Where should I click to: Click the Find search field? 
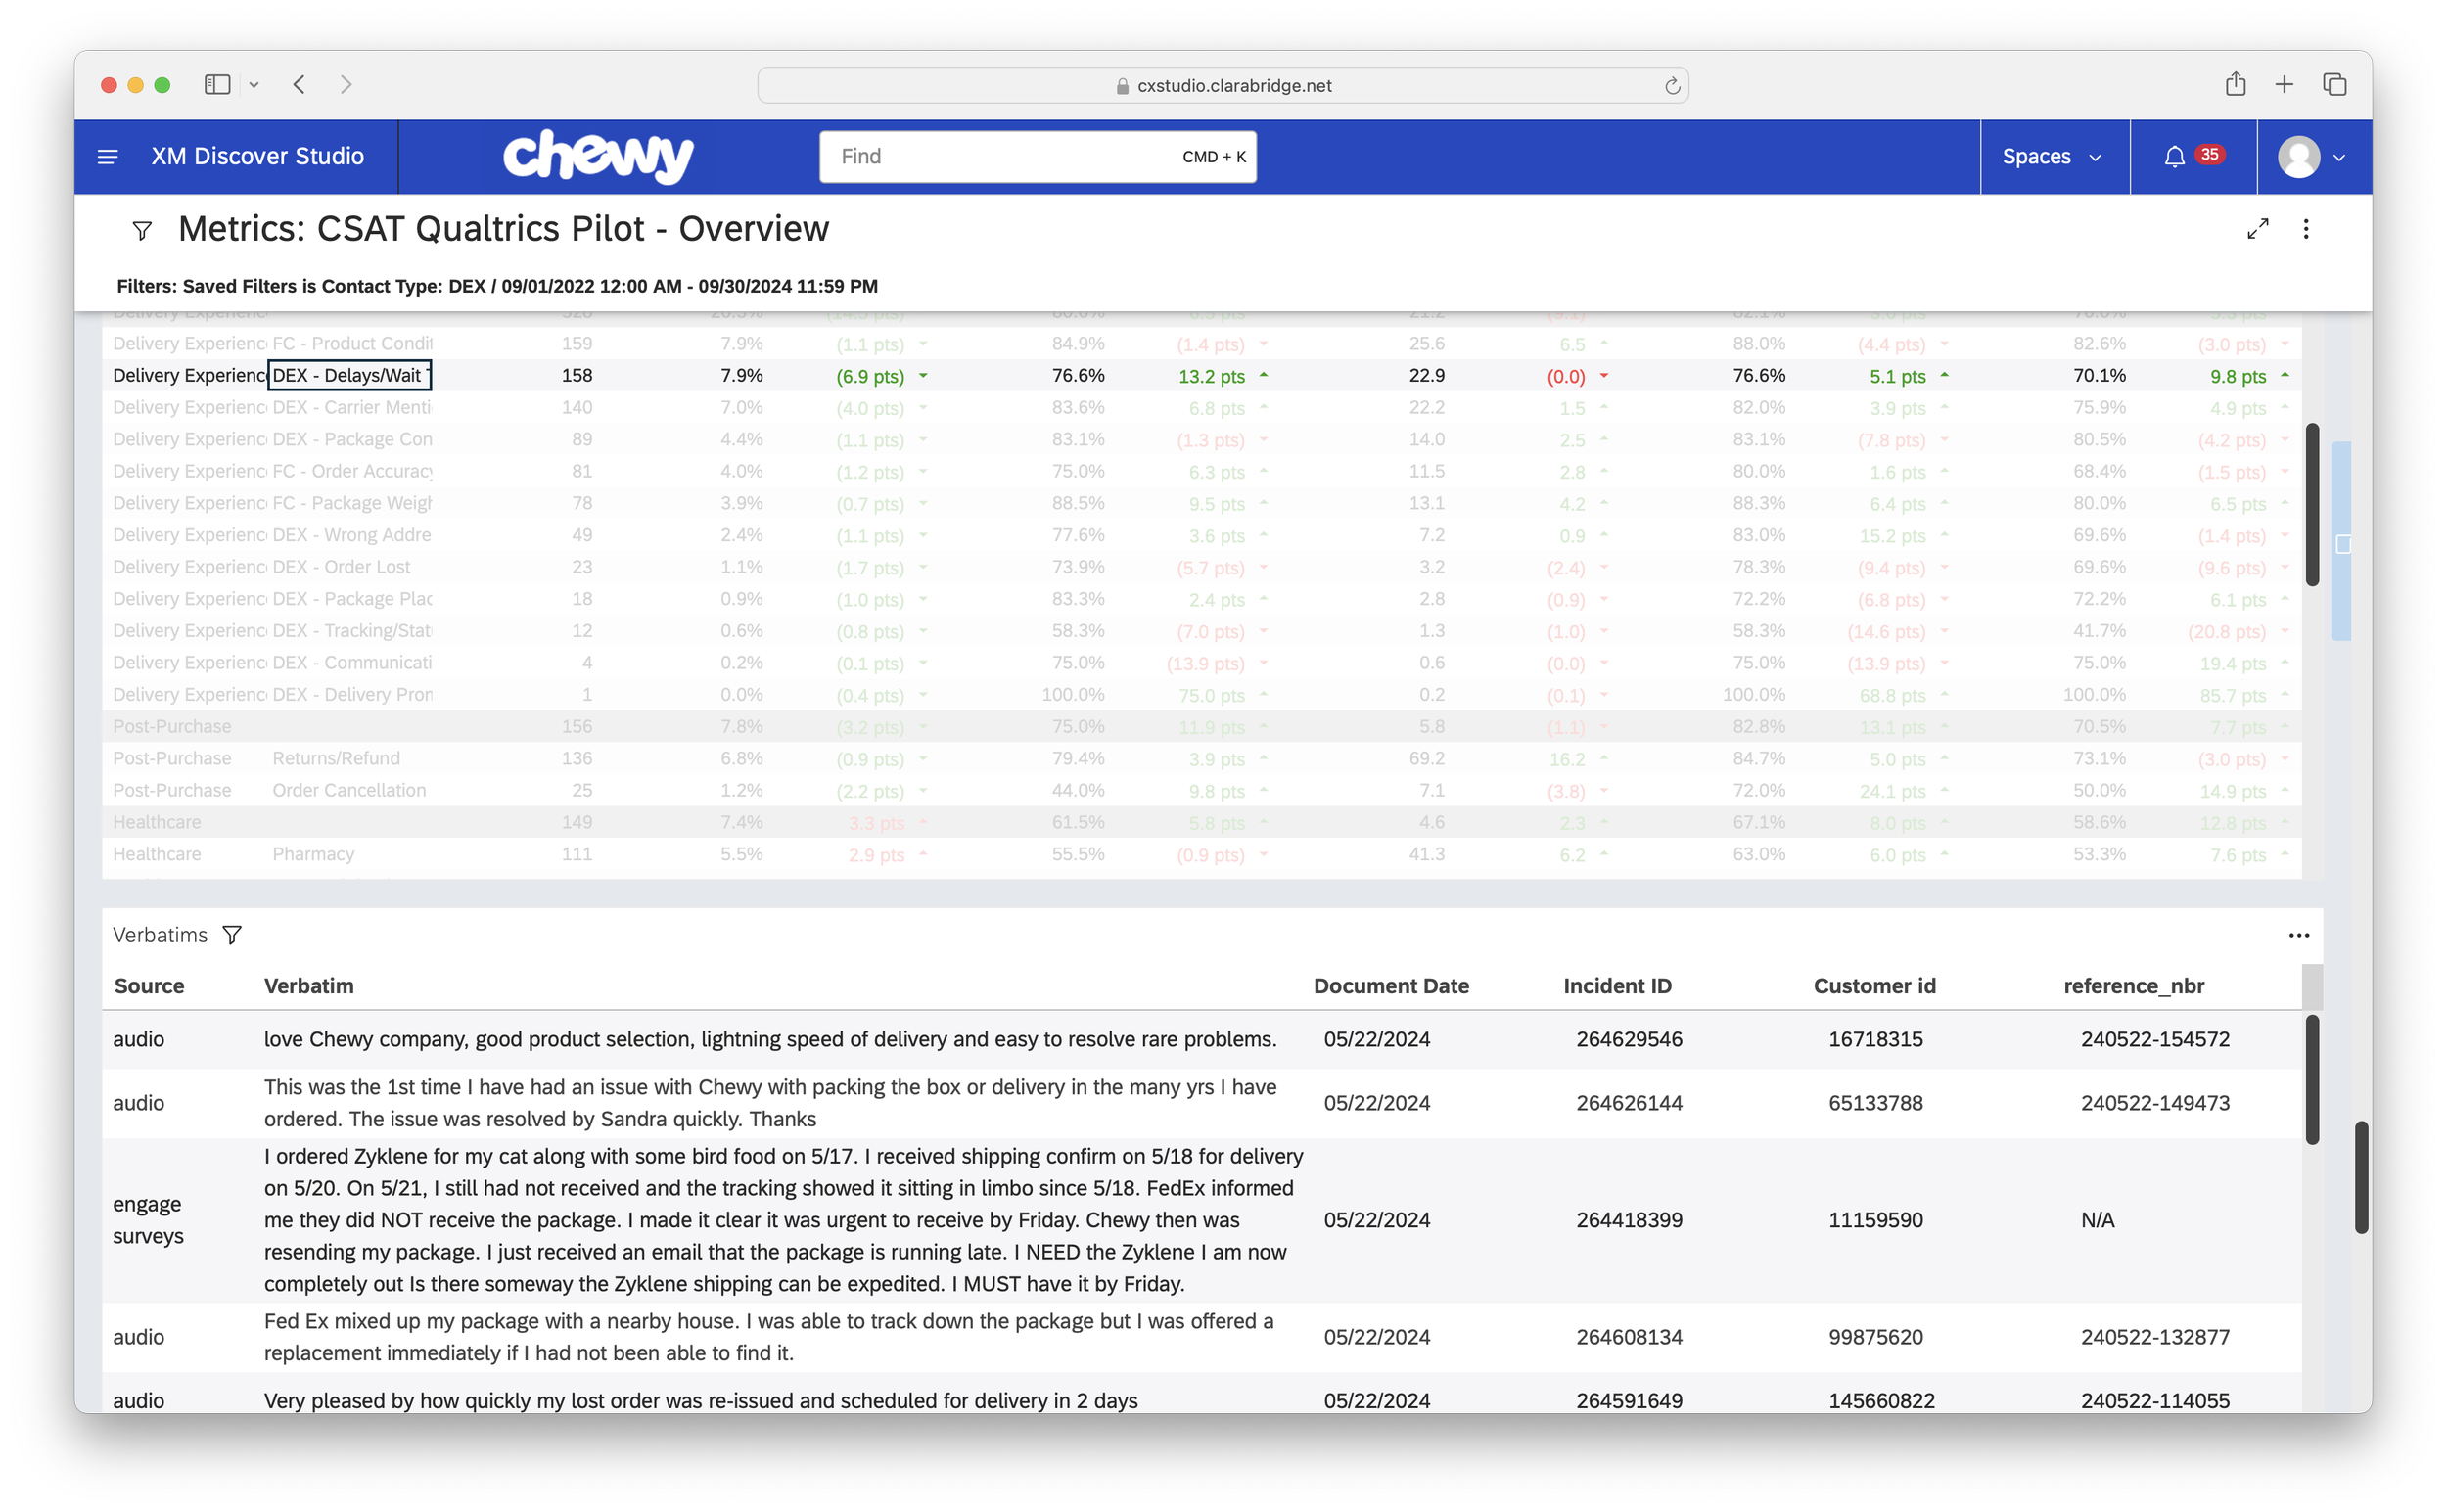[1000, 157]
